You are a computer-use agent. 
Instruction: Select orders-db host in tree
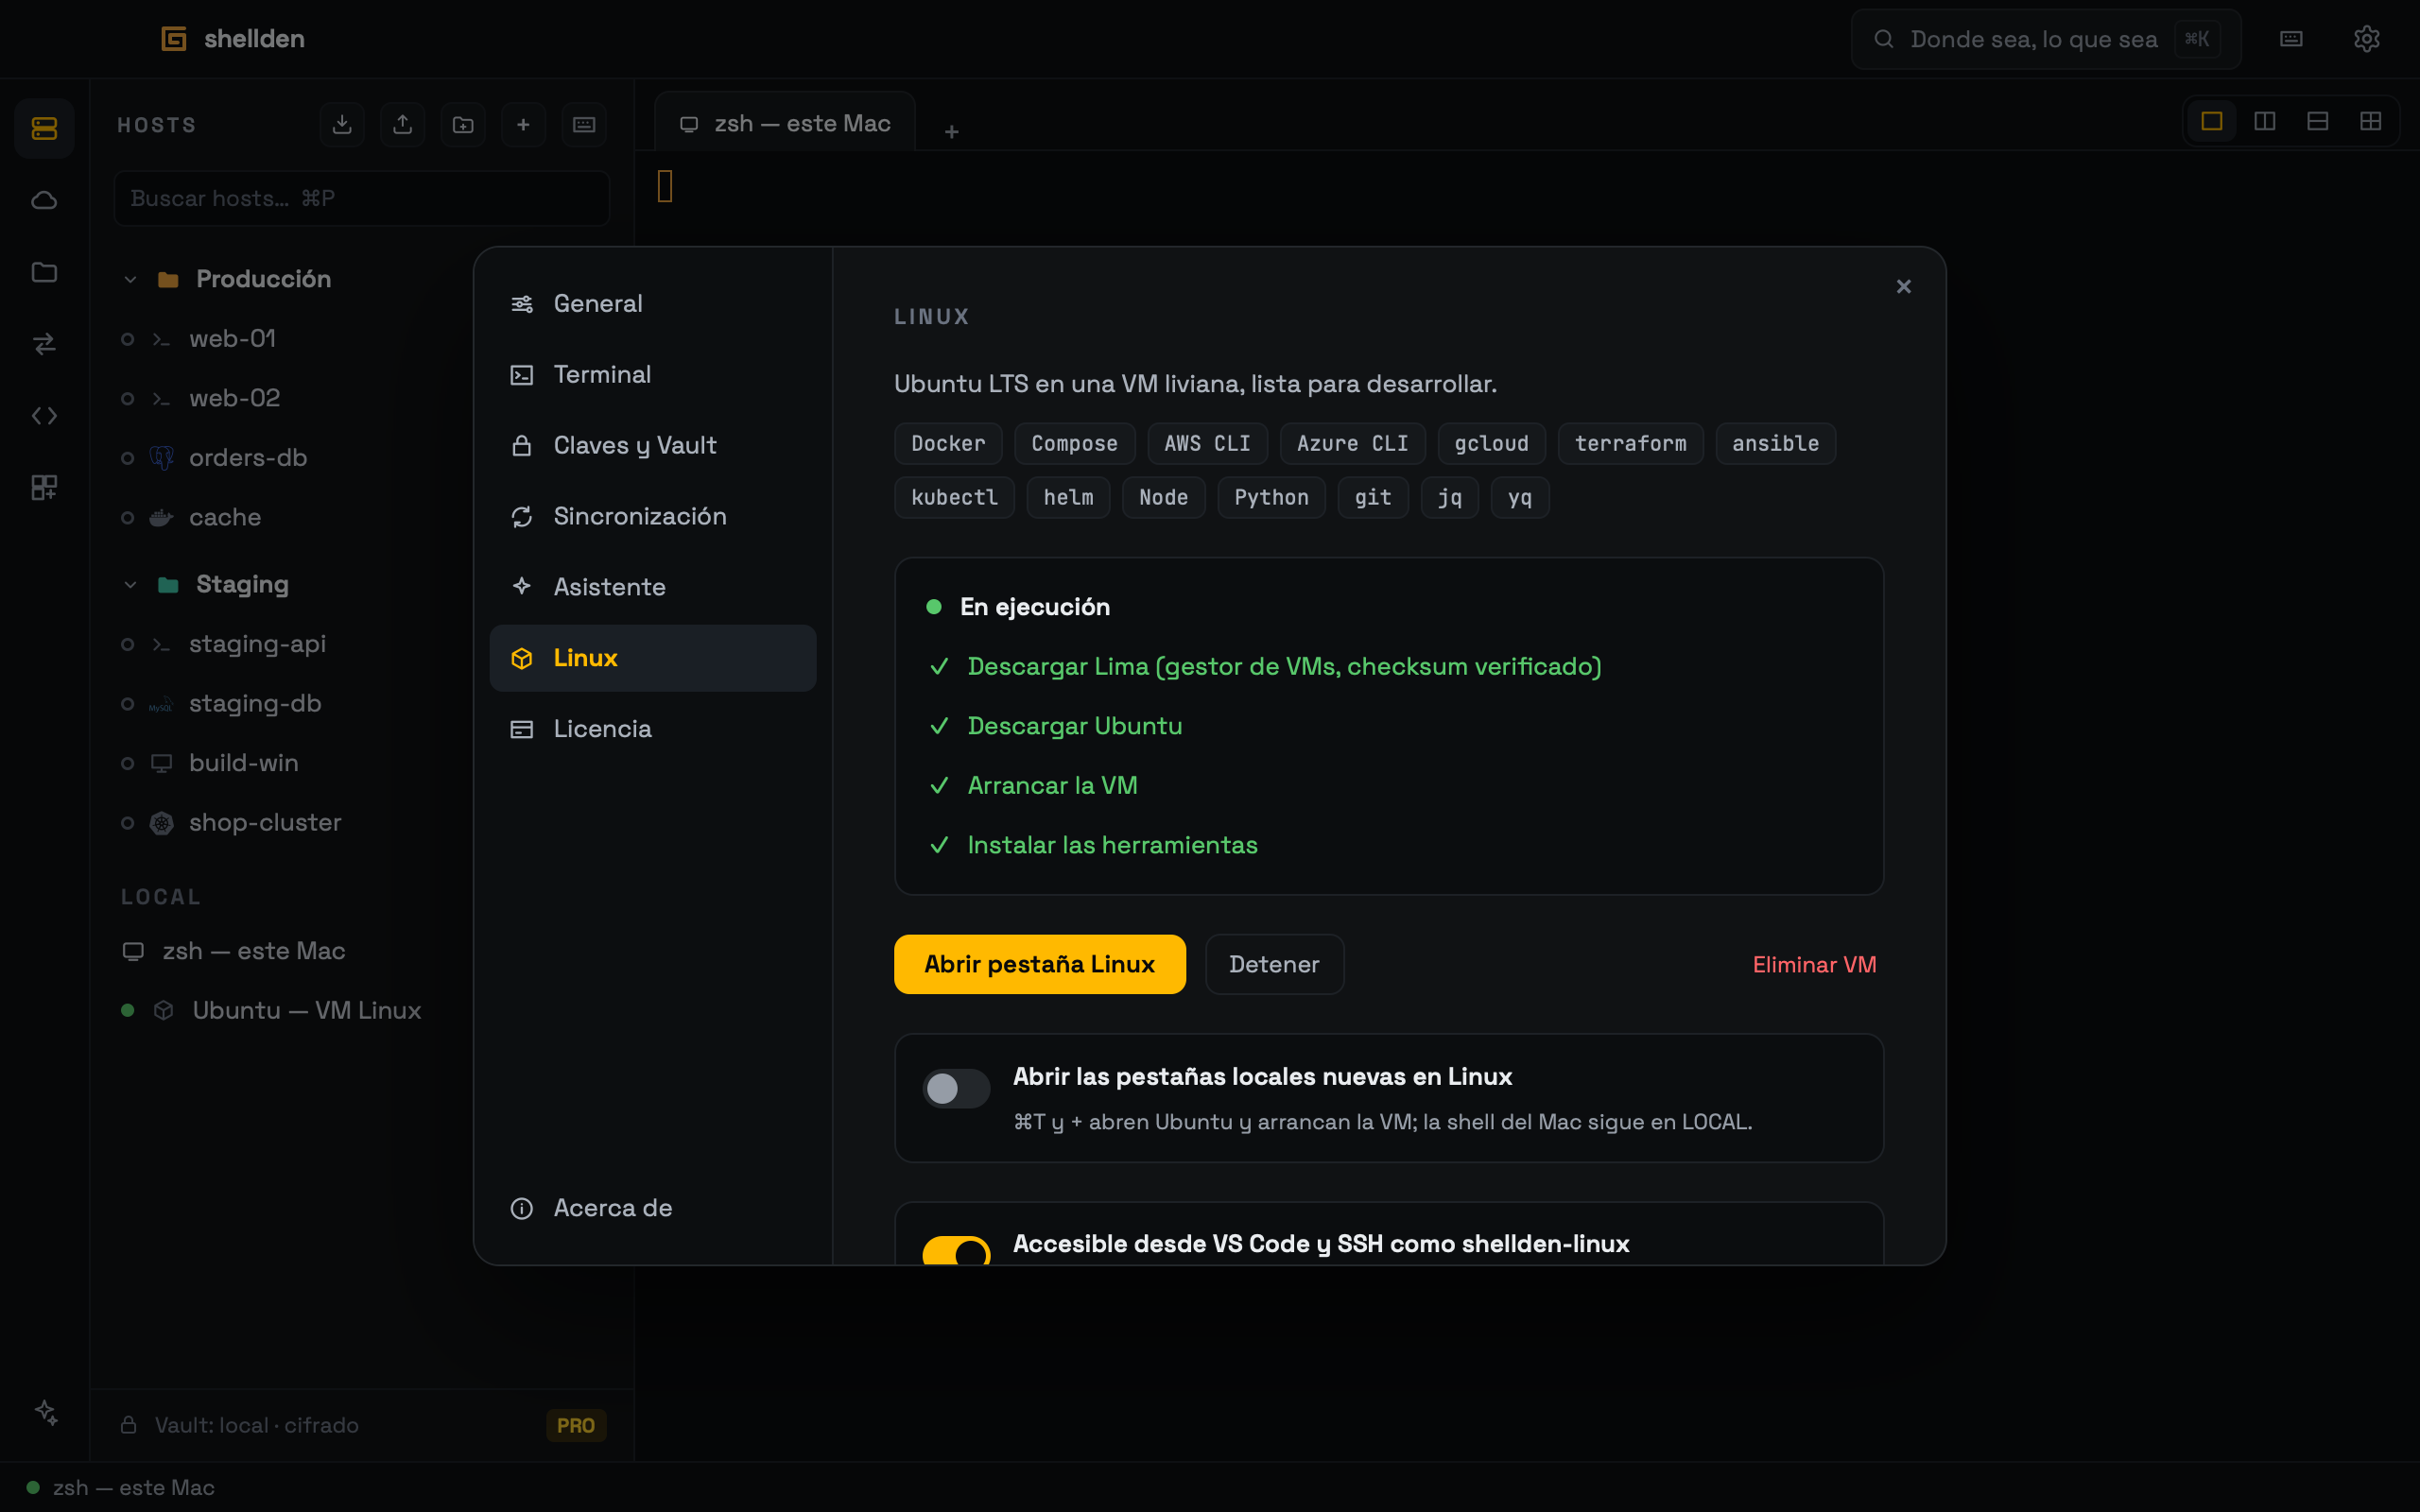click(362, 458)
